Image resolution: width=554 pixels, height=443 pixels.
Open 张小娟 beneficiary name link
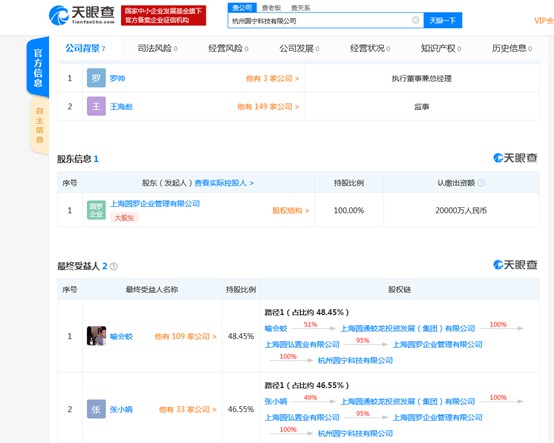(121, 409)
